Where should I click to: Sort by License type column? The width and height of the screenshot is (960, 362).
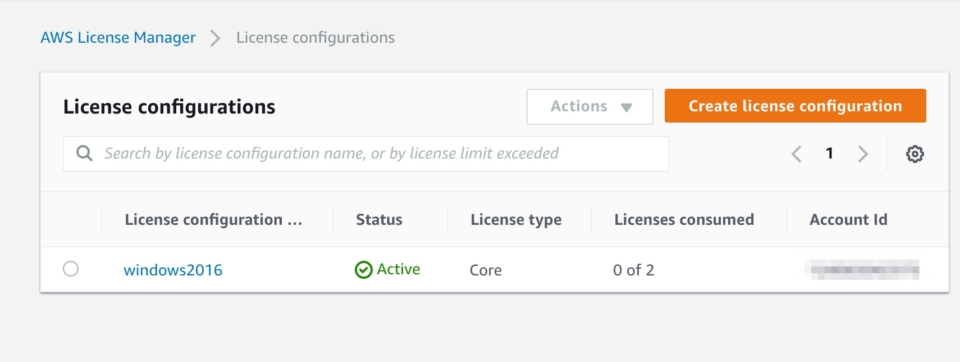(516, 220)
